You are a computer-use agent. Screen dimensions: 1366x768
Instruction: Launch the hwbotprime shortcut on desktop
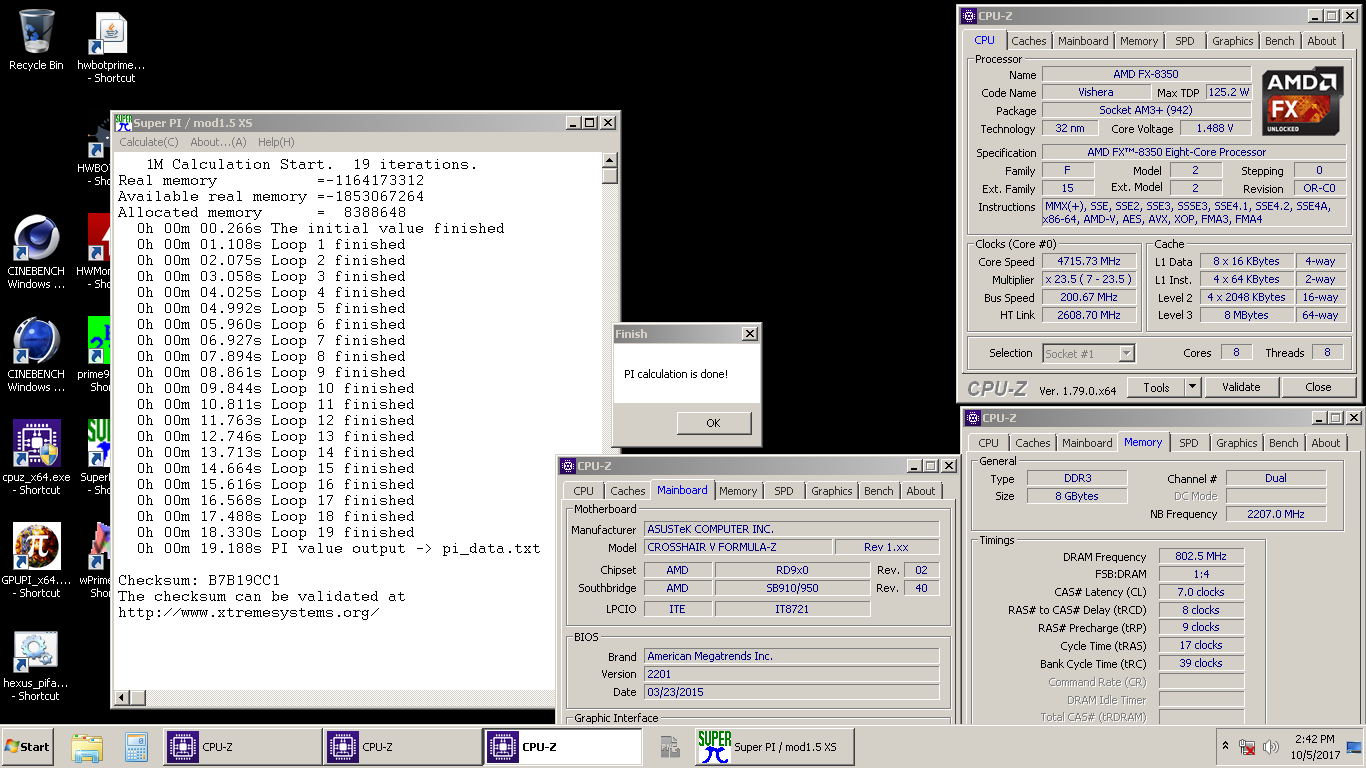111,48
